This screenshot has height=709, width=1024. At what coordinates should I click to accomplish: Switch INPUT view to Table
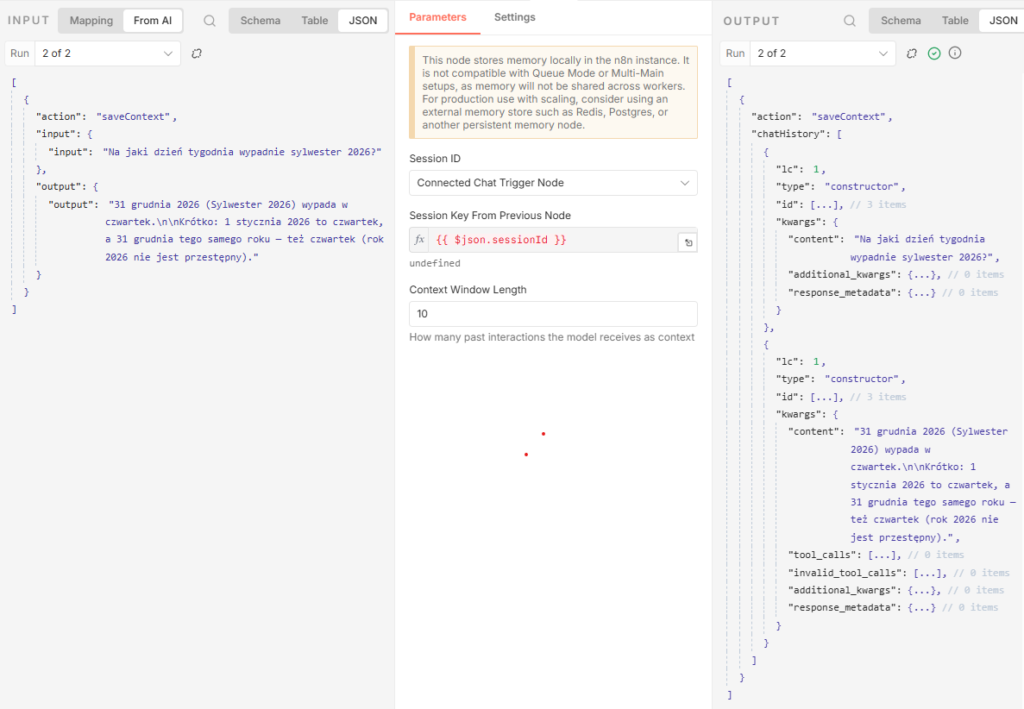click(x=315, y=21)
